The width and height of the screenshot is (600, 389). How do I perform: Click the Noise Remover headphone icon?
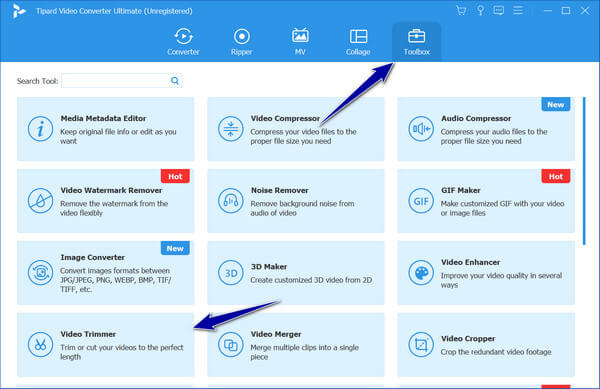coord(230,201)
